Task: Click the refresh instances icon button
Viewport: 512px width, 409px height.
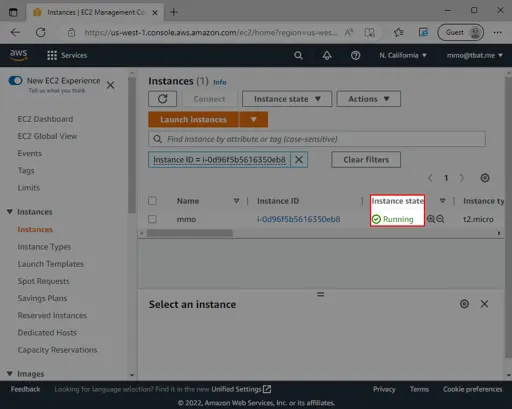Action: pyautogui.click(x=162, y=99)
